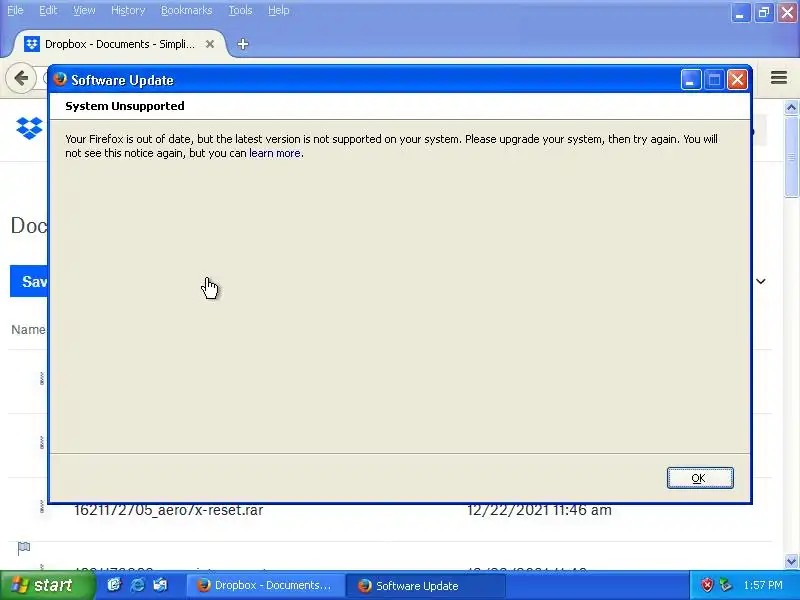Click the vertical scrollbar thumb

coord(791,157)
